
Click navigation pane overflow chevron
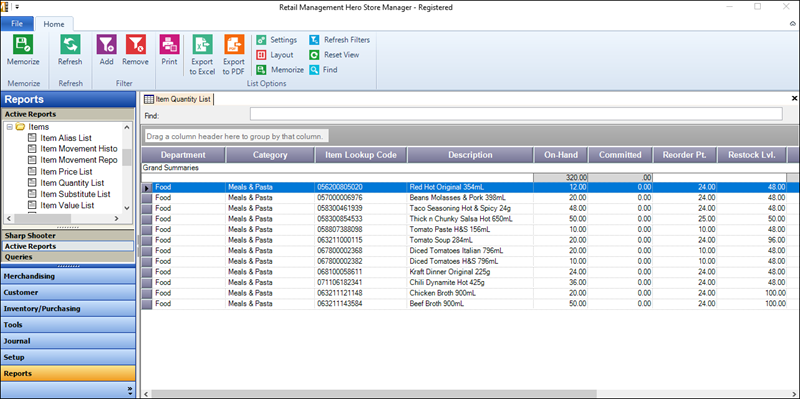(x=130, y=391)
